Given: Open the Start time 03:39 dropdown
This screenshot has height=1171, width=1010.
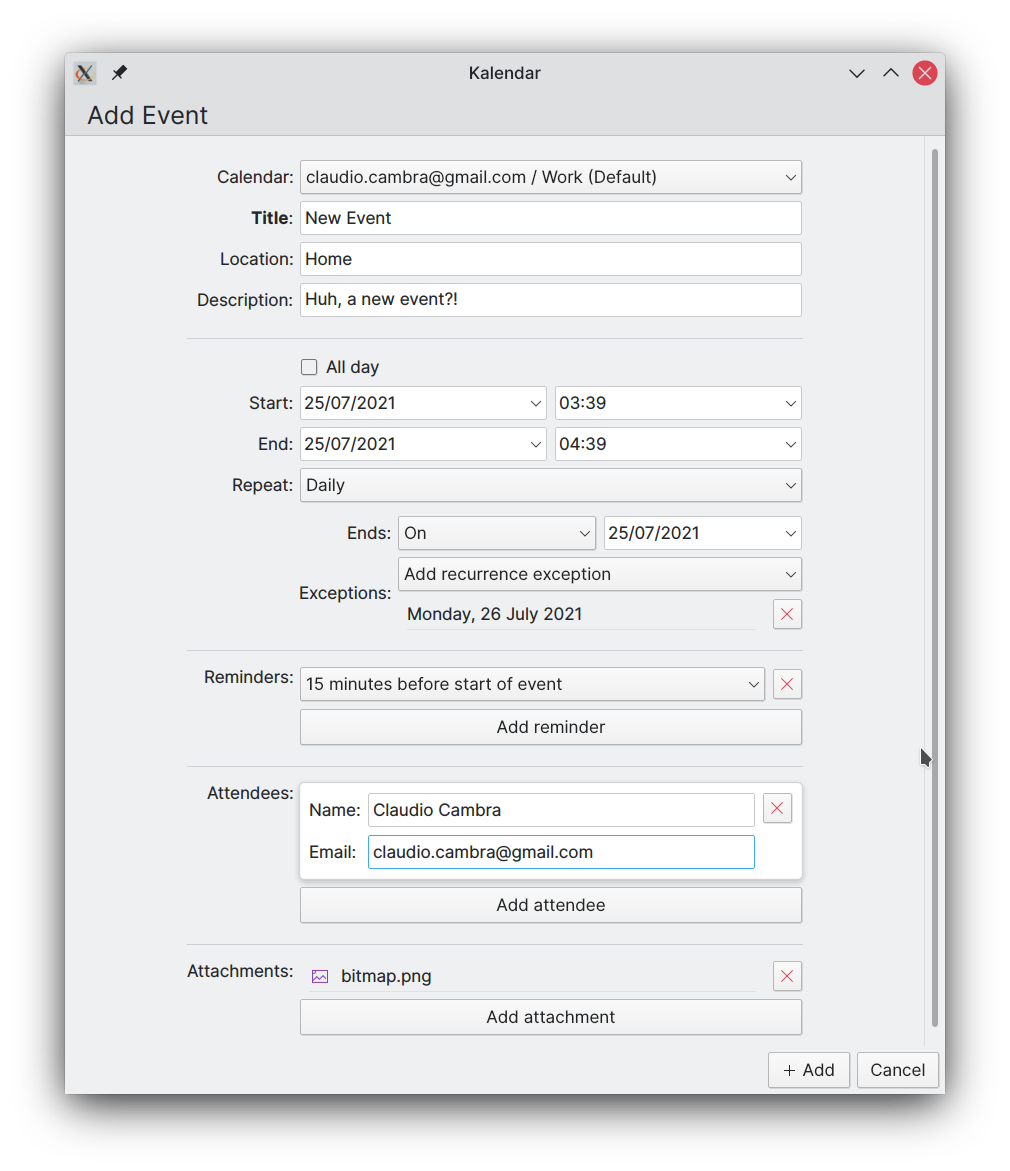Looking at the screenshot, I should [x=678, y=403].
